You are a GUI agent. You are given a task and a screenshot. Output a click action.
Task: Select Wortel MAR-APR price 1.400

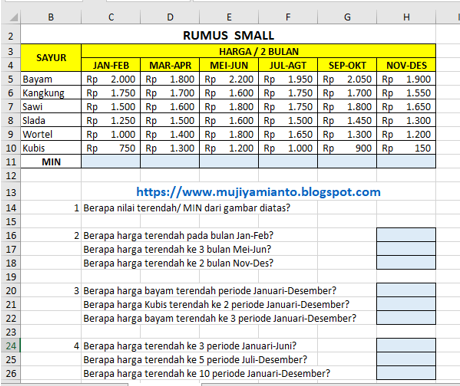point(170,134)
